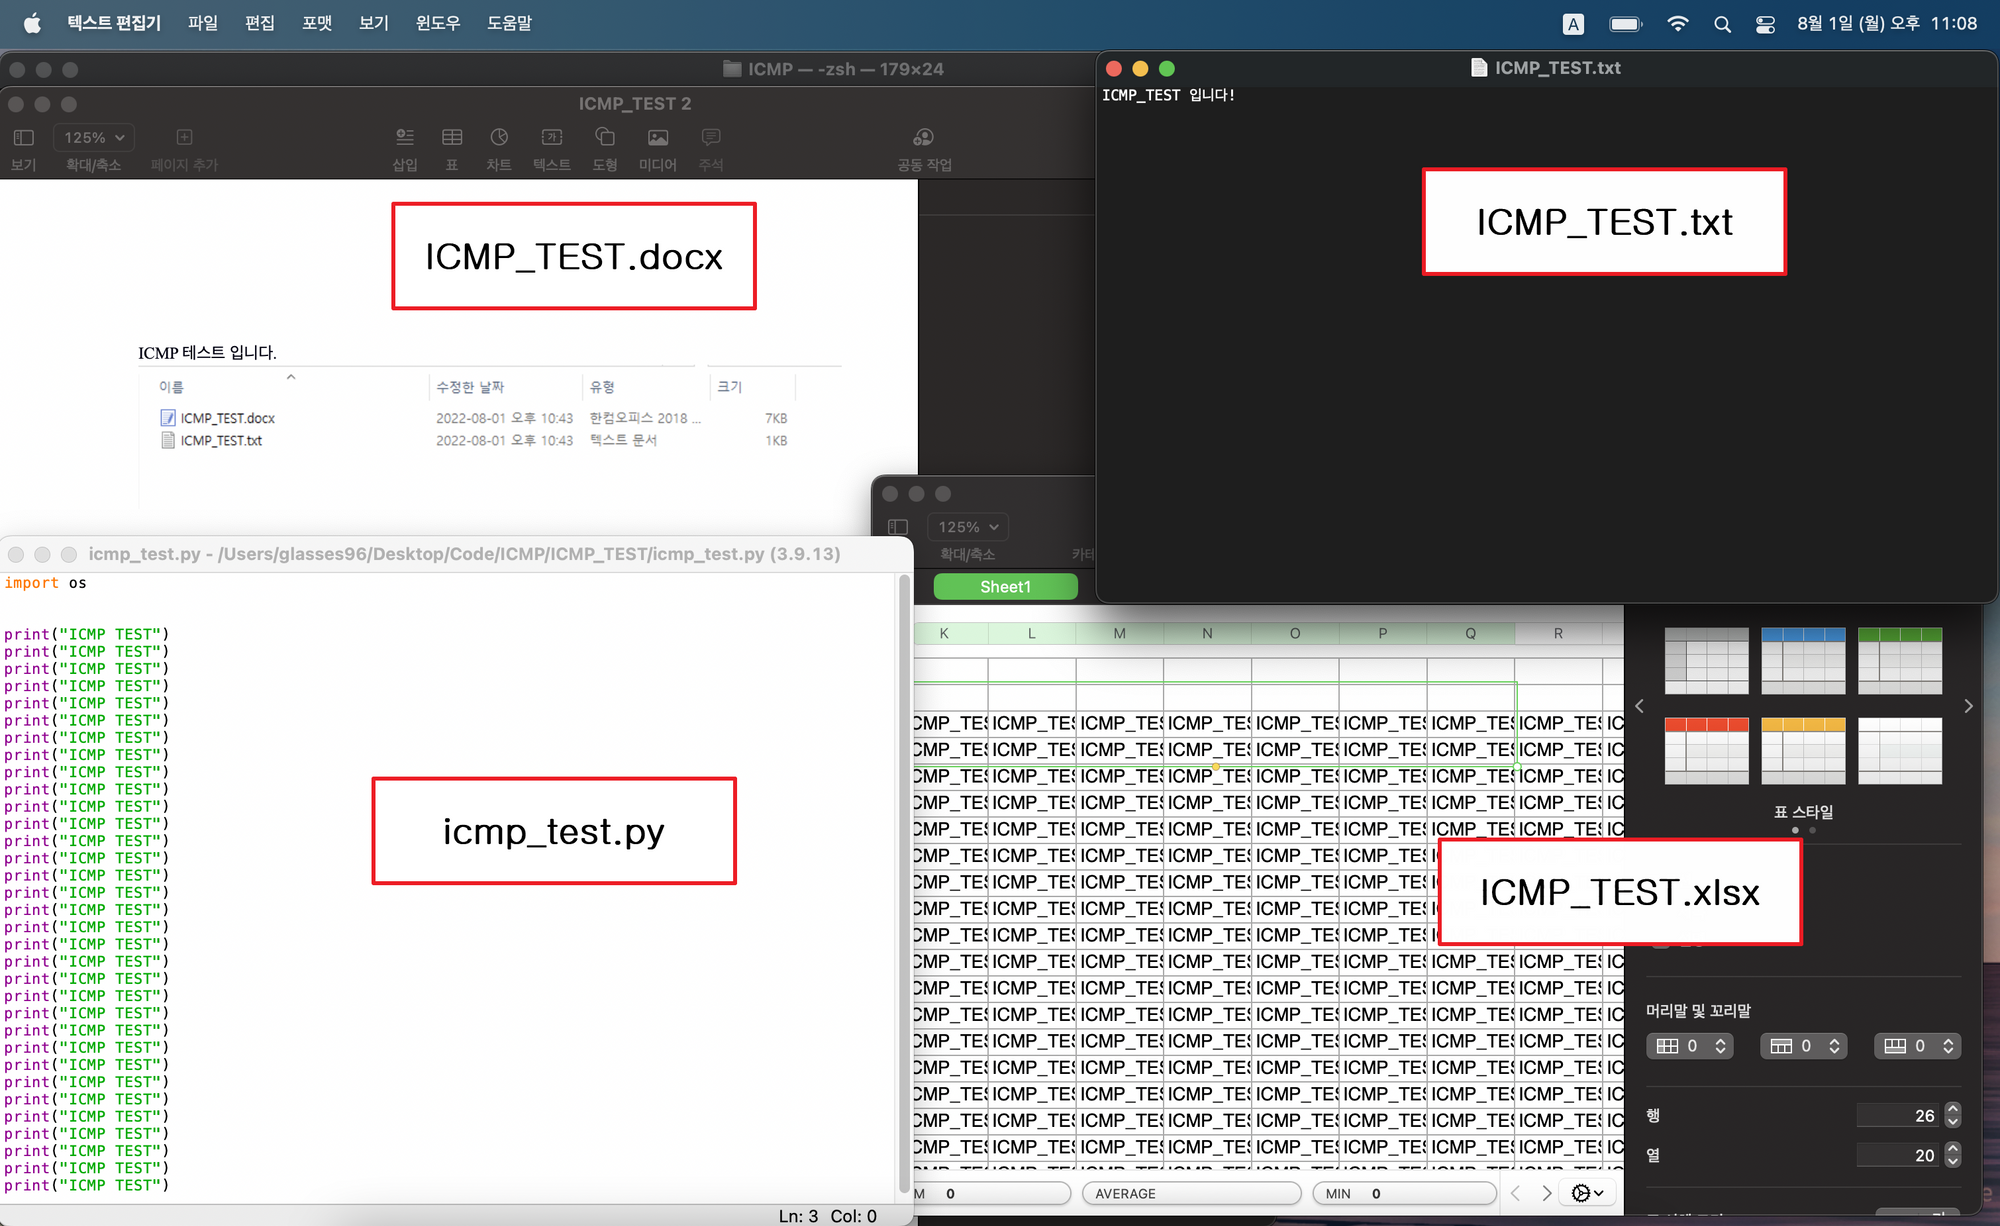Image resolution: width=2000 pixels, height=1226 pixels.
Task: Sort by the 유형 column header
Action: 602,387
